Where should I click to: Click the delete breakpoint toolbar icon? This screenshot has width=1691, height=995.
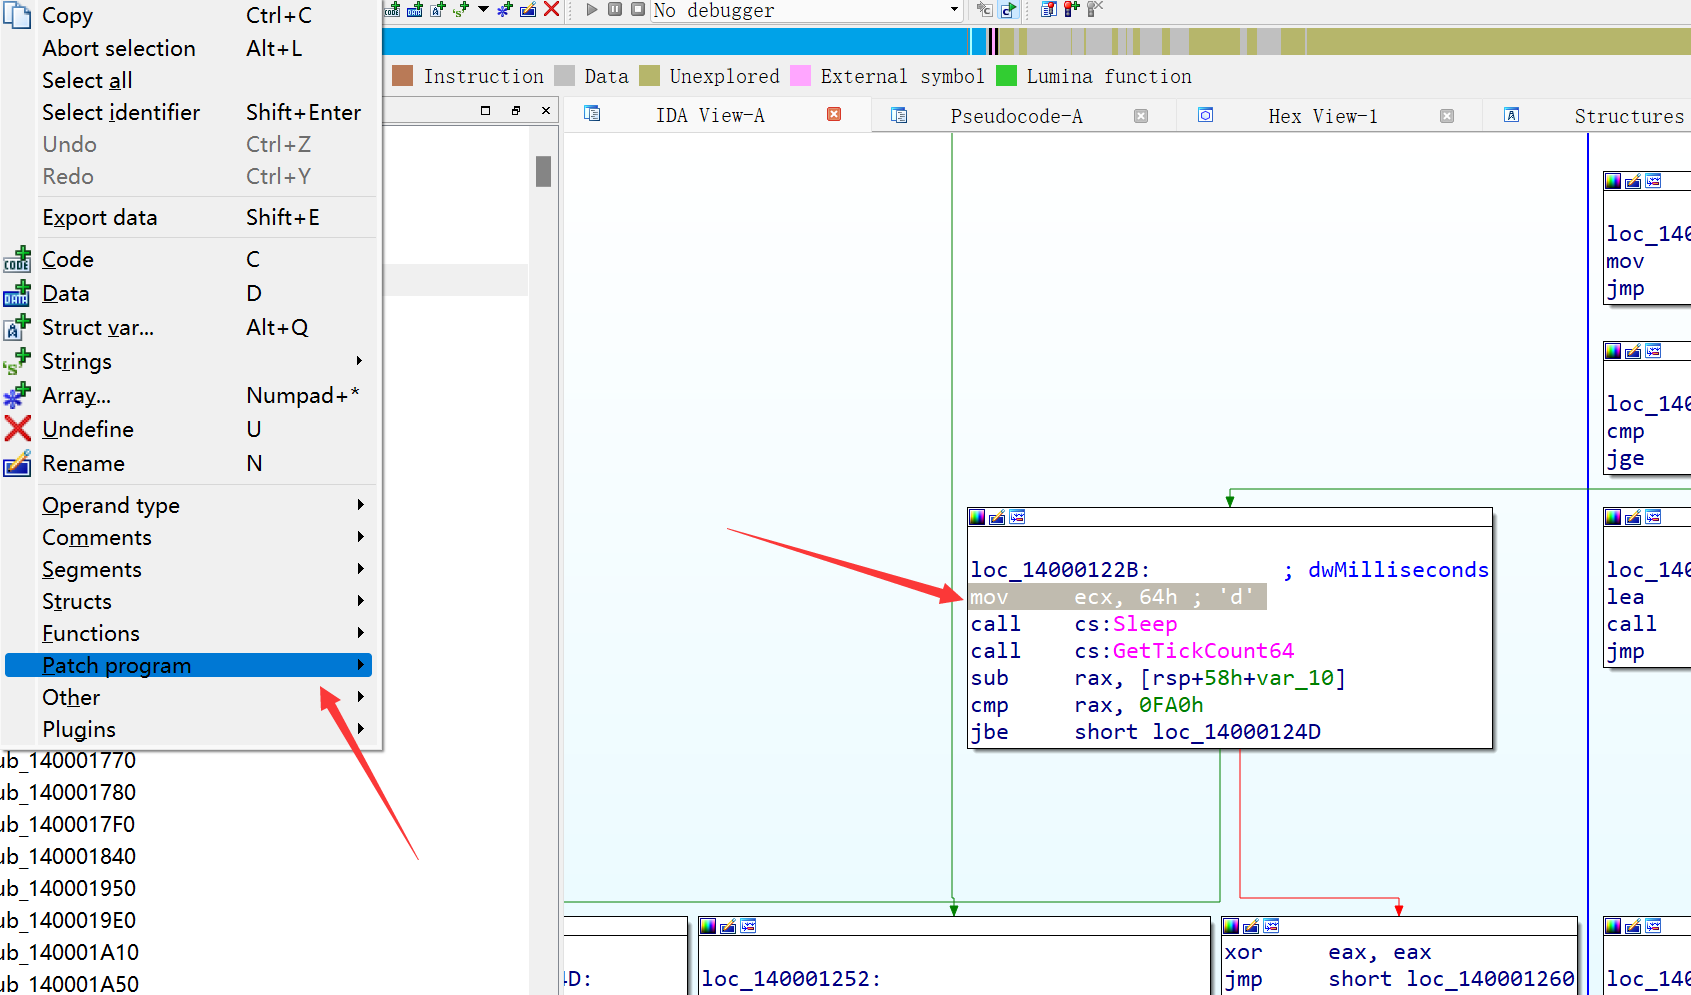click(1094, 9)
